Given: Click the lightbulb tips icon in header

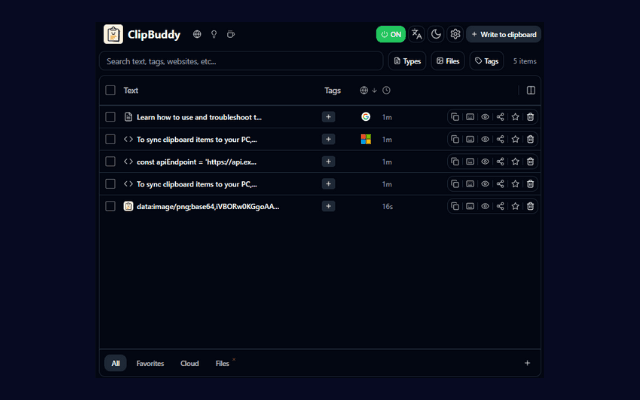Looking at the screenshot, I should [x=214, y=34].
